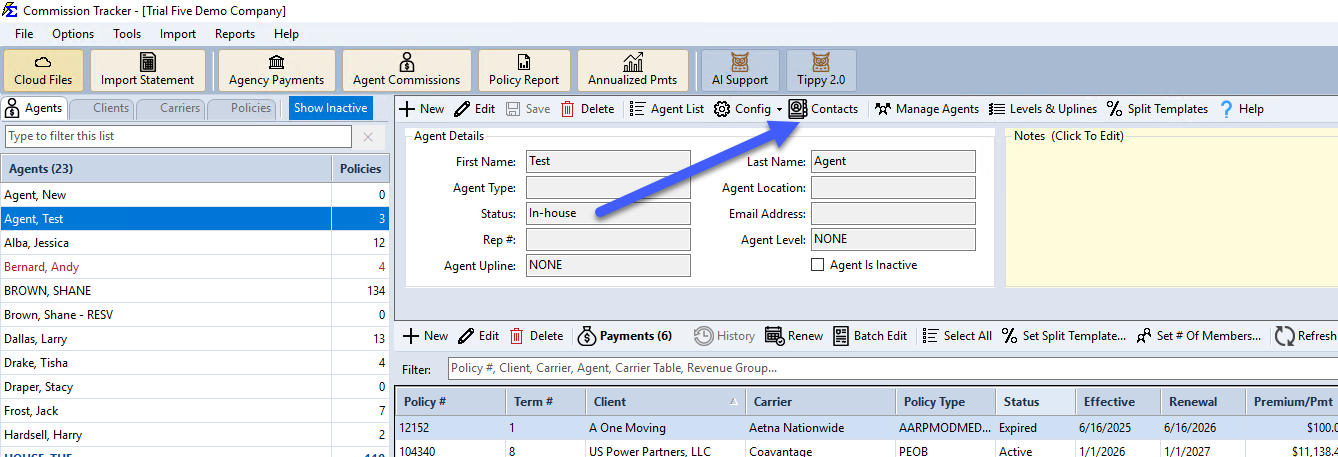This screenshot has height=457, width=1338.
Task: Switch to the Agents tab
Action: [35, 108]
